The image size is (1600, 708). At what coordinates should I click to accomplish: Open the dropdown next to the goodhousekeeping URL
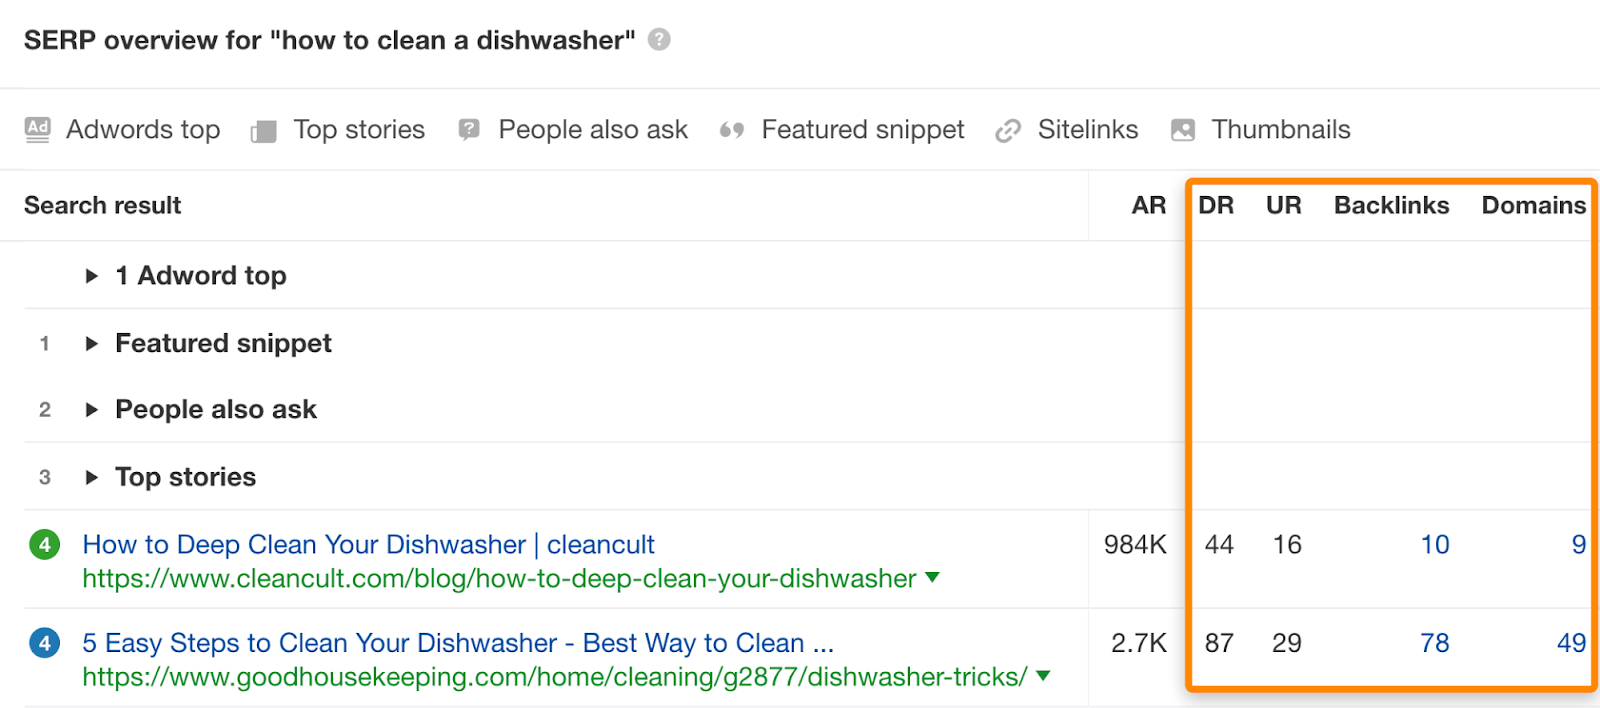pyautogui.click(x=1041, y=677)
